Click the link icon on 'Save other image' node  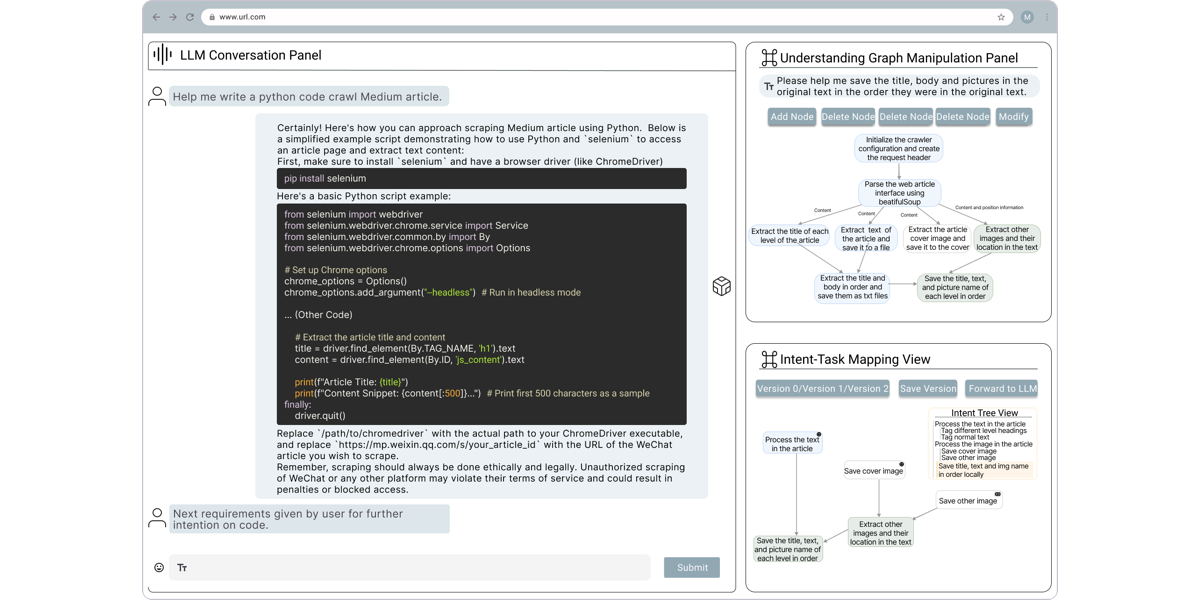click(x=997, y=494)
